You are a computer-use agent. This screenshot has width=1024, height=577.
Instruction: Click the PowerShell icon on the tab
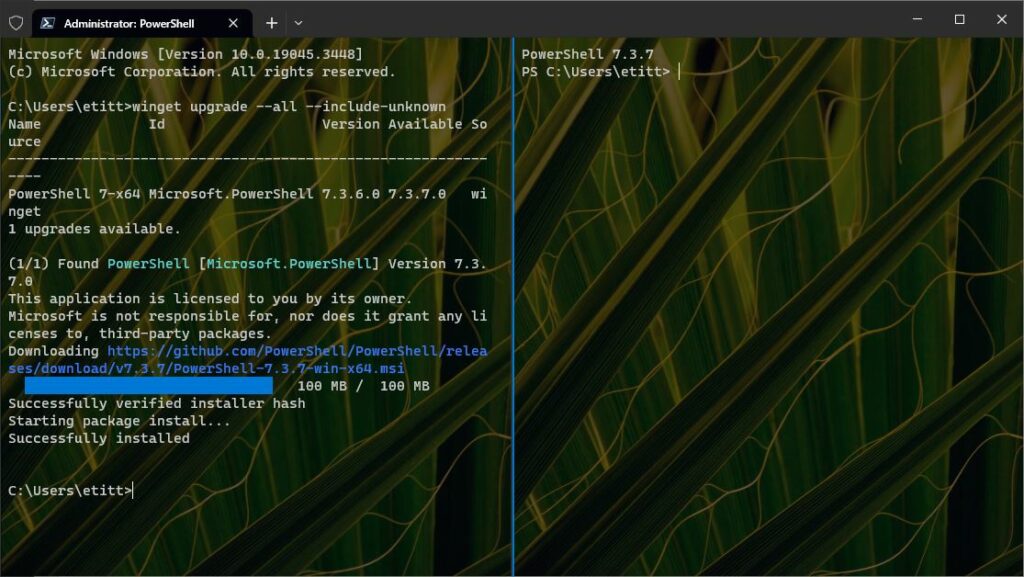[x=47, y=23]
